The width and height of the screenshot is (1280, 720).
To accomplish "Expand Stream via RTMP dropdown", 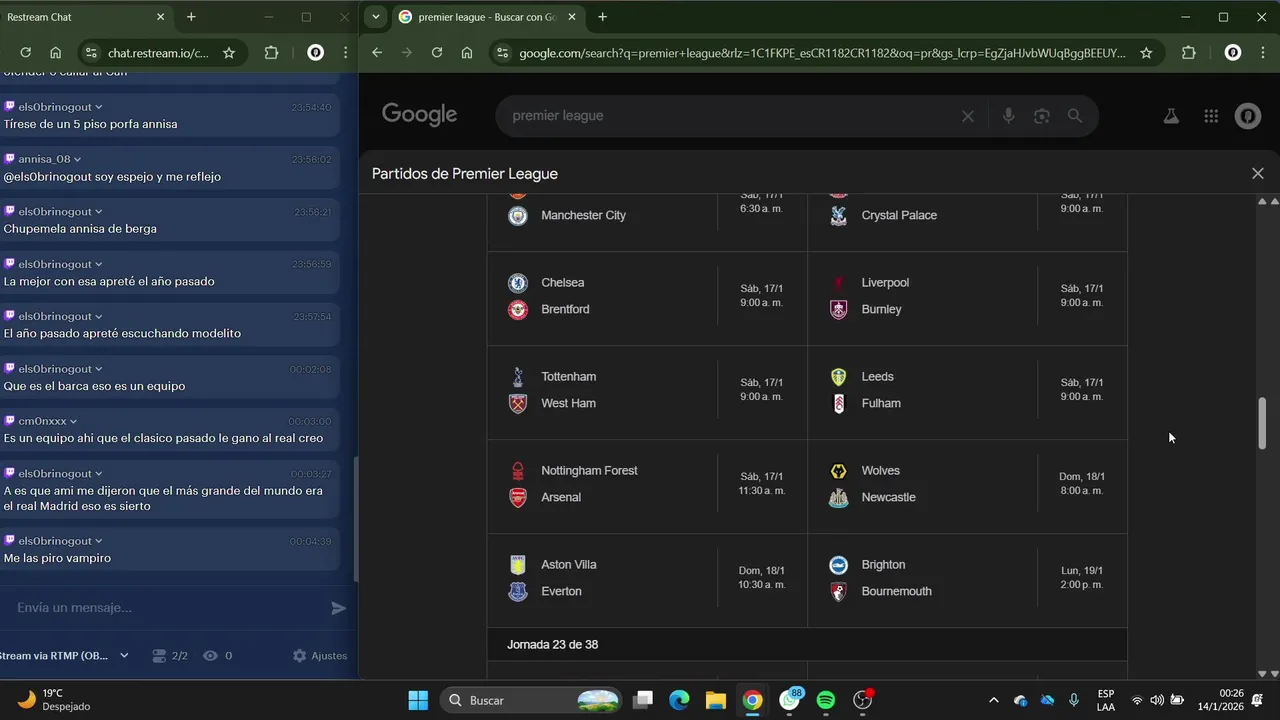I will click(x=124, y=656).
